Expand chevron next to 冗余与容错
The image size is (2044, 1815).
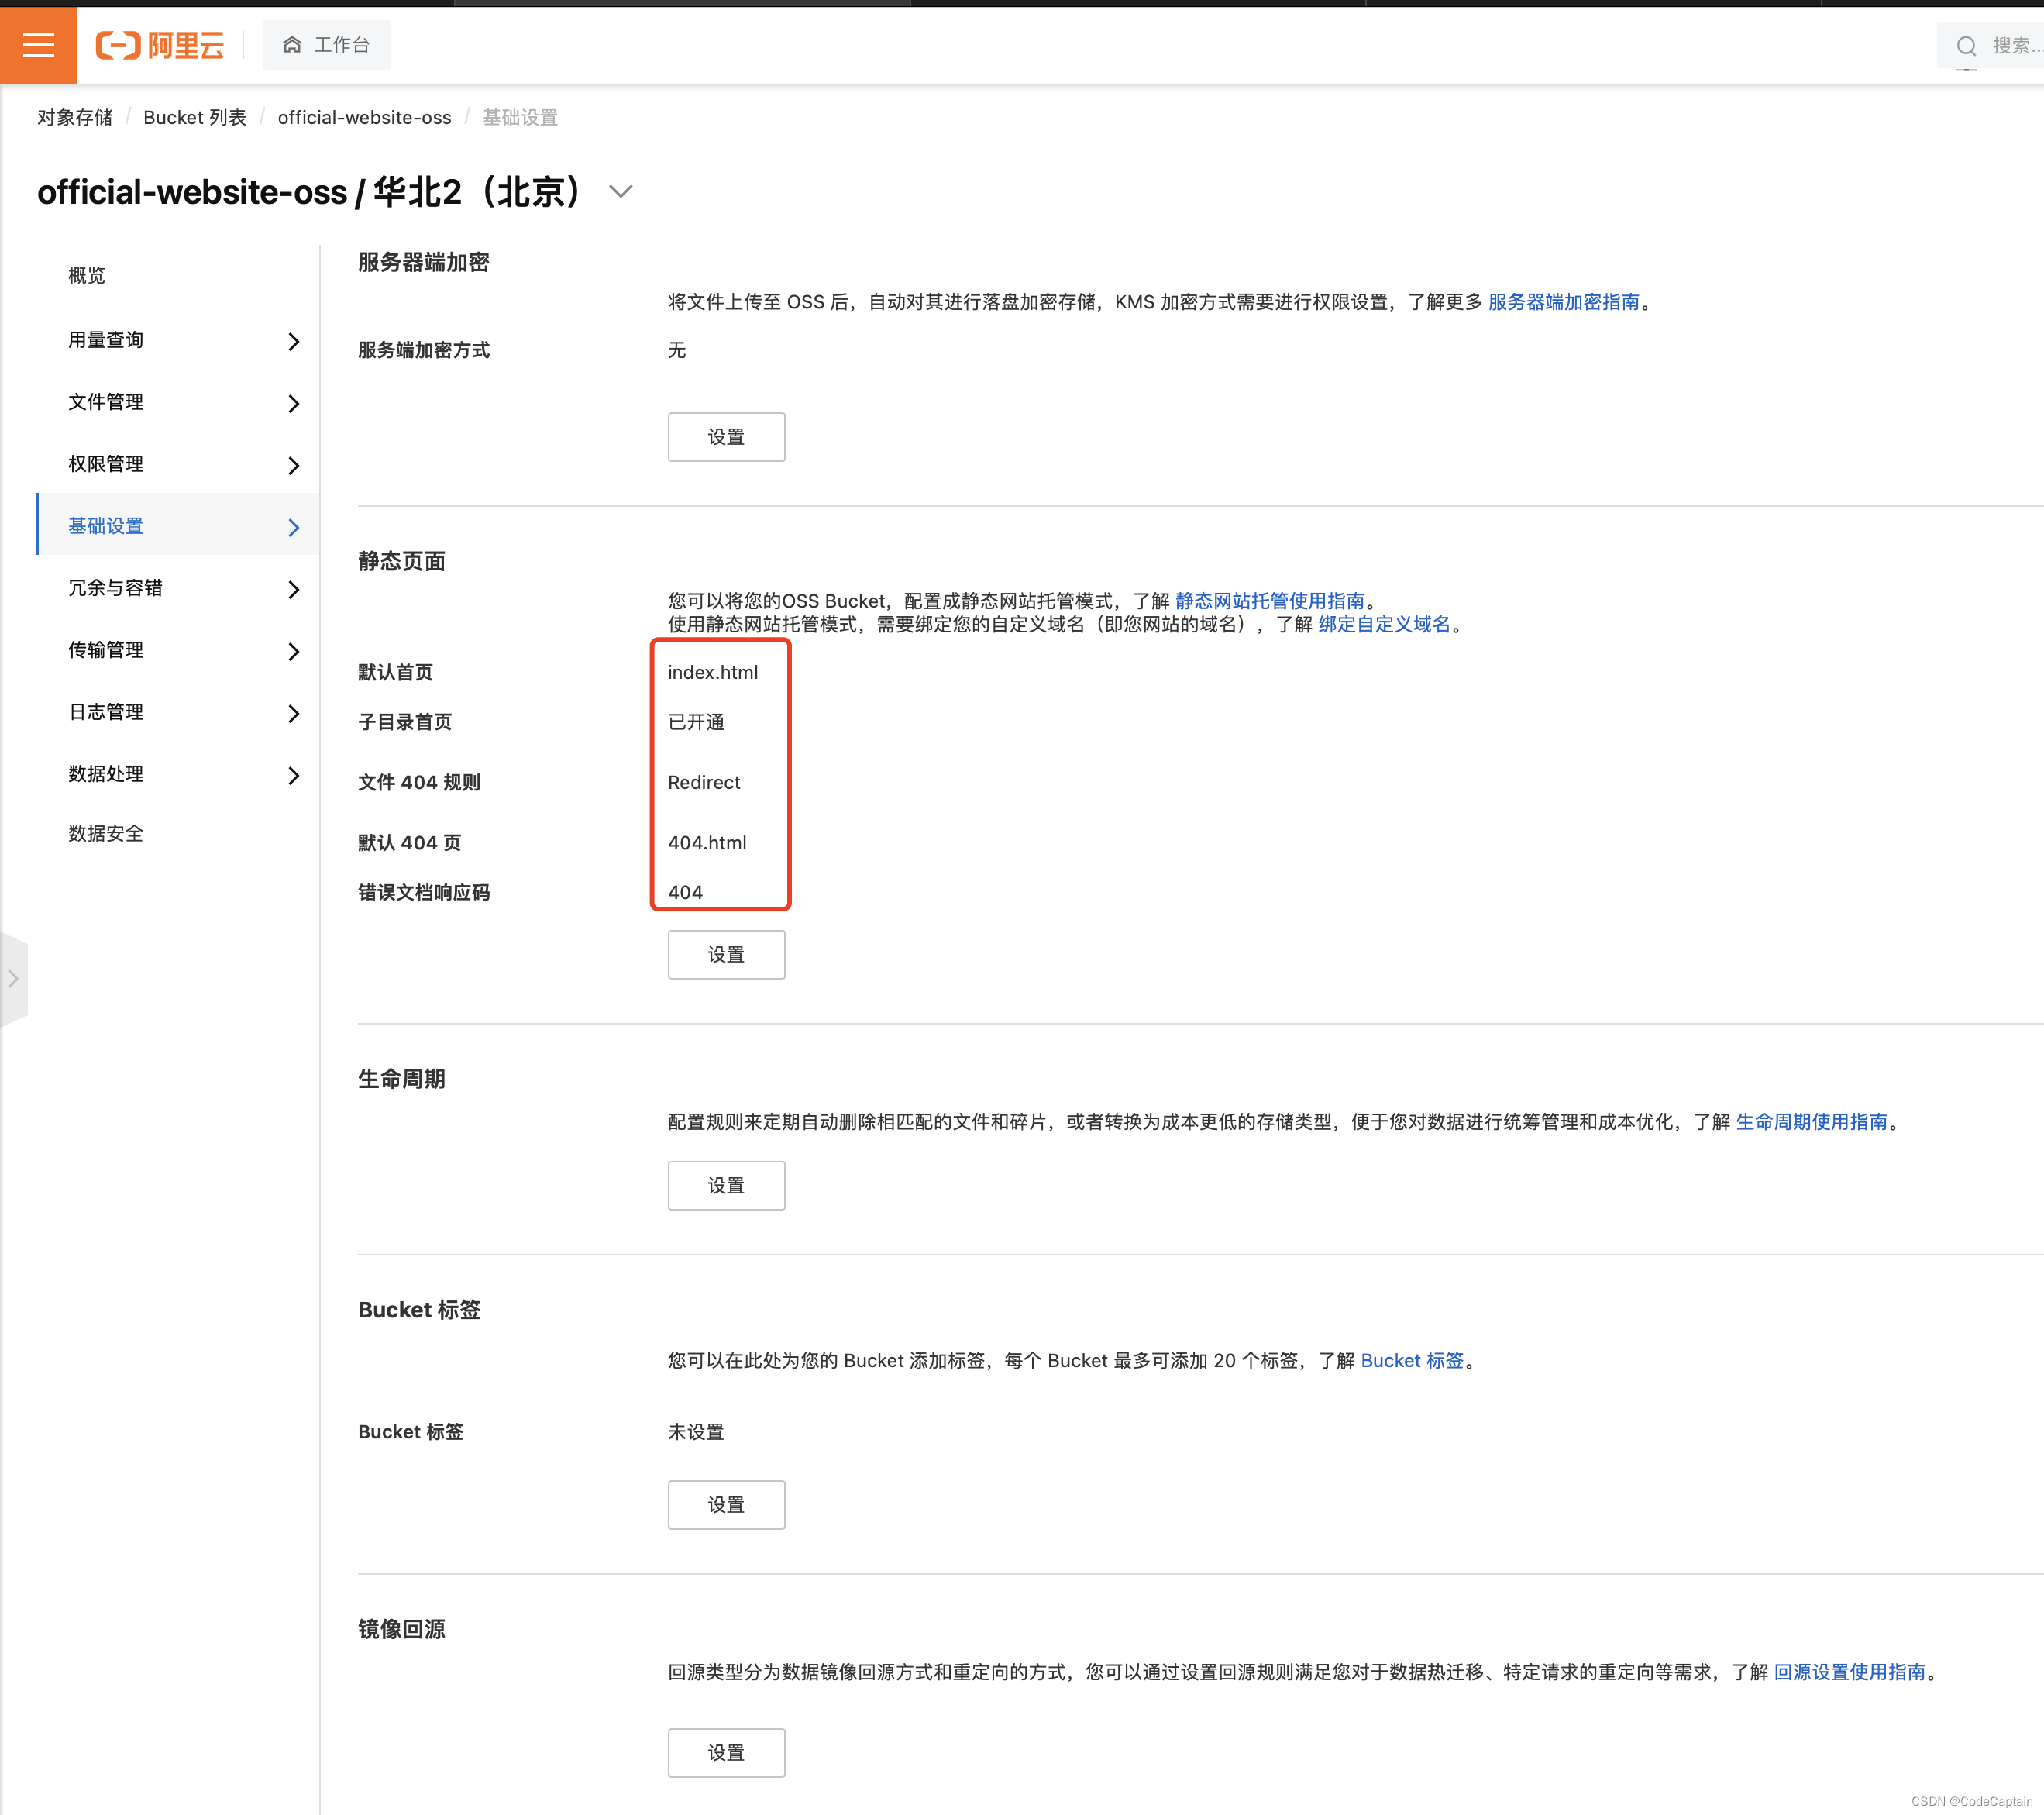click(x=293, y=589)
